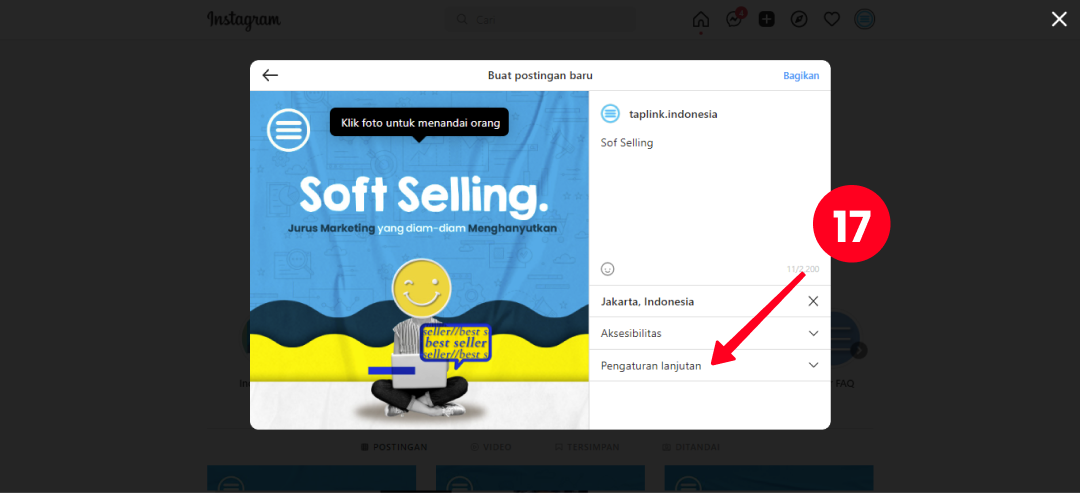Expand the Aksesibilitas section

[x=709, y=333]
